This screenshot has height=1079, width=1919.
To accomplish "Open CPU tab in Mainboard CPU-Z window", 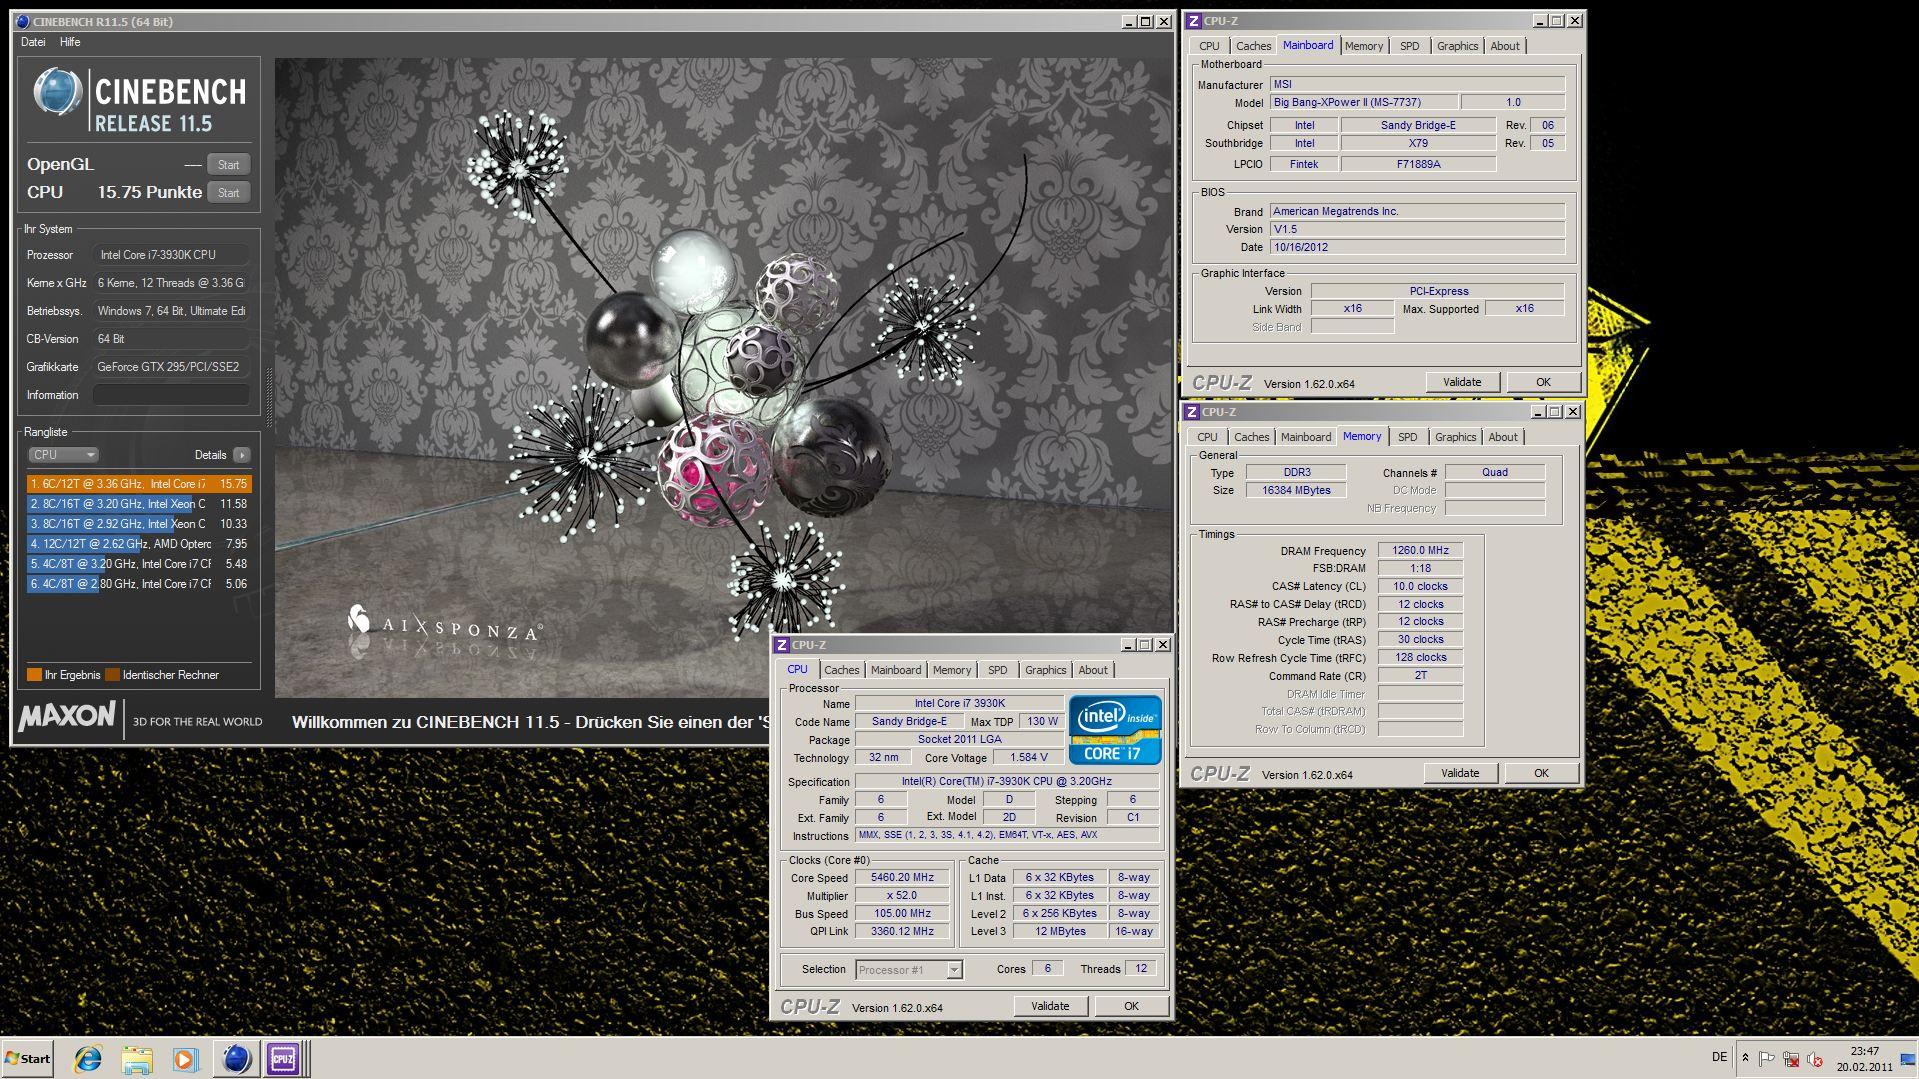I will point(1209,46).
